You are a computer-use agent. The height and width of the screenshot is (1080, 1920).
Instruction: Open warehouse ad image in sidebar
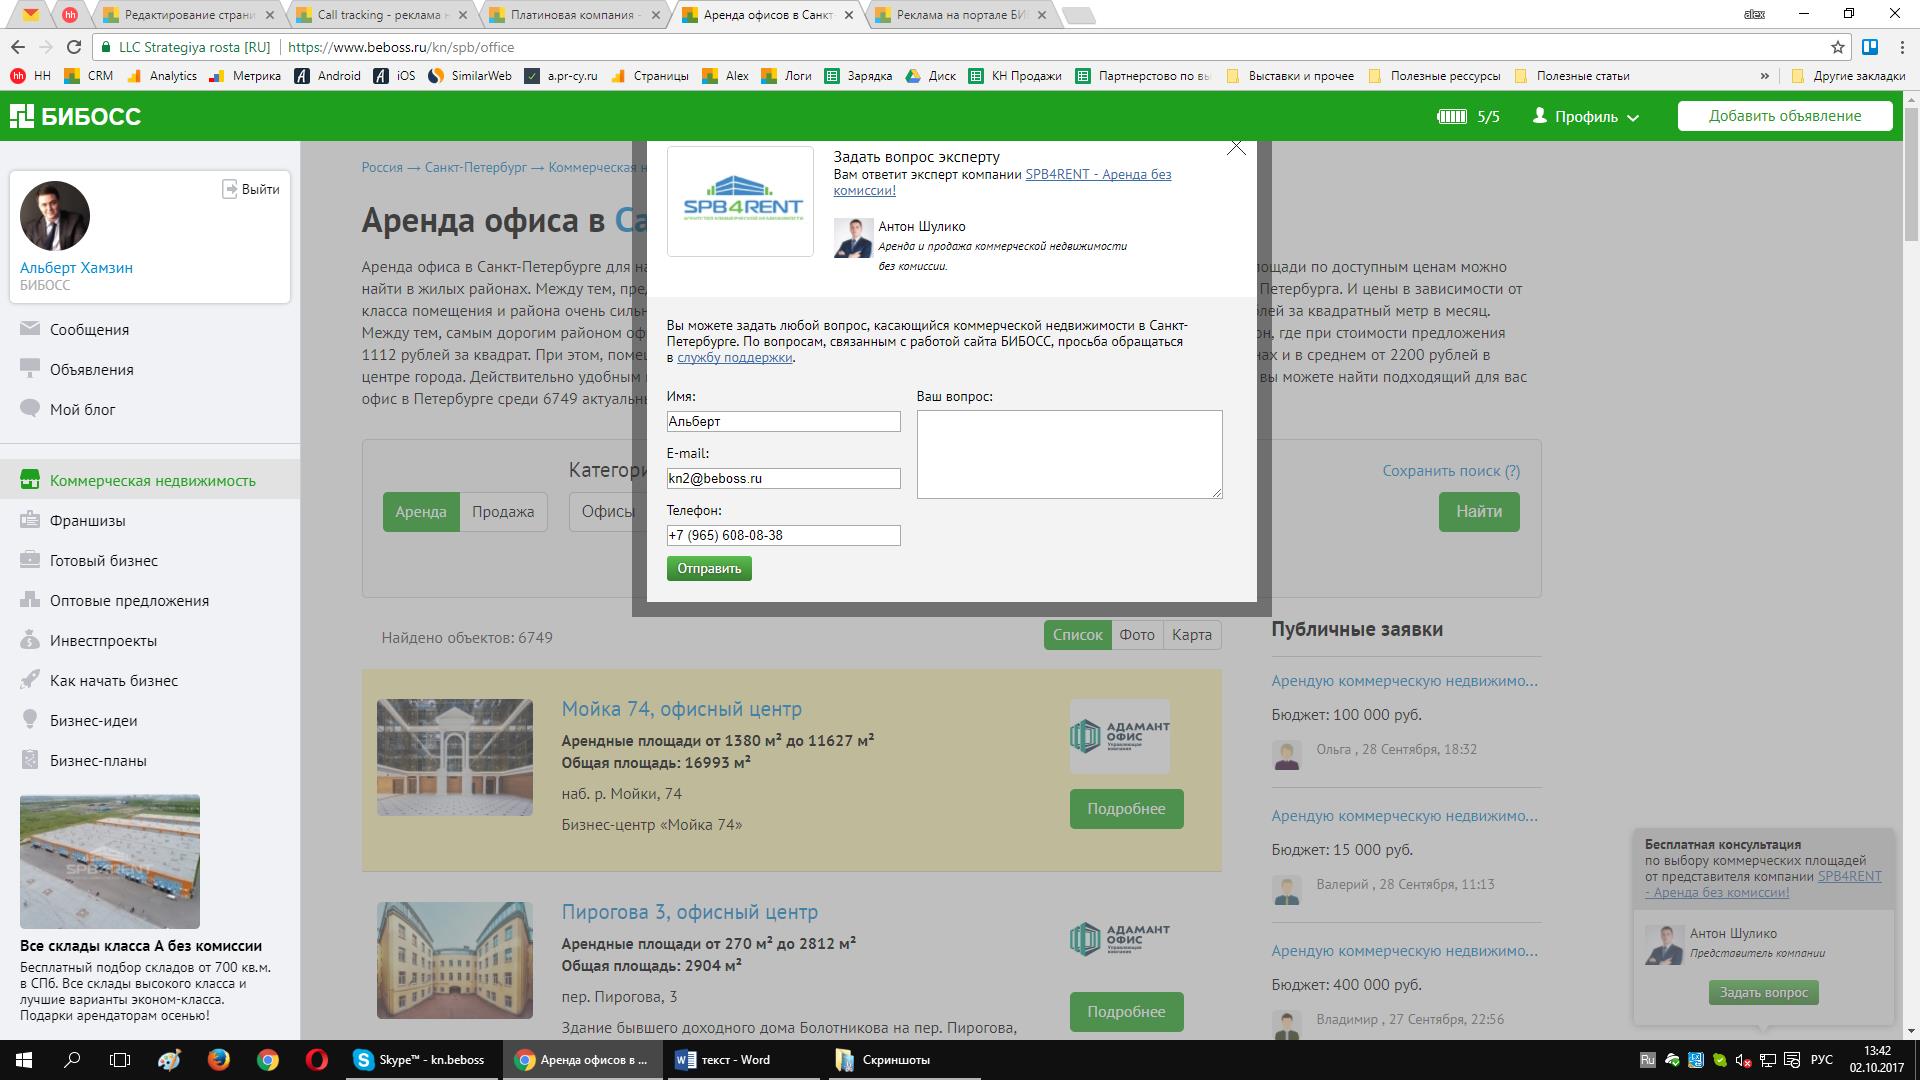click(110, 862)
